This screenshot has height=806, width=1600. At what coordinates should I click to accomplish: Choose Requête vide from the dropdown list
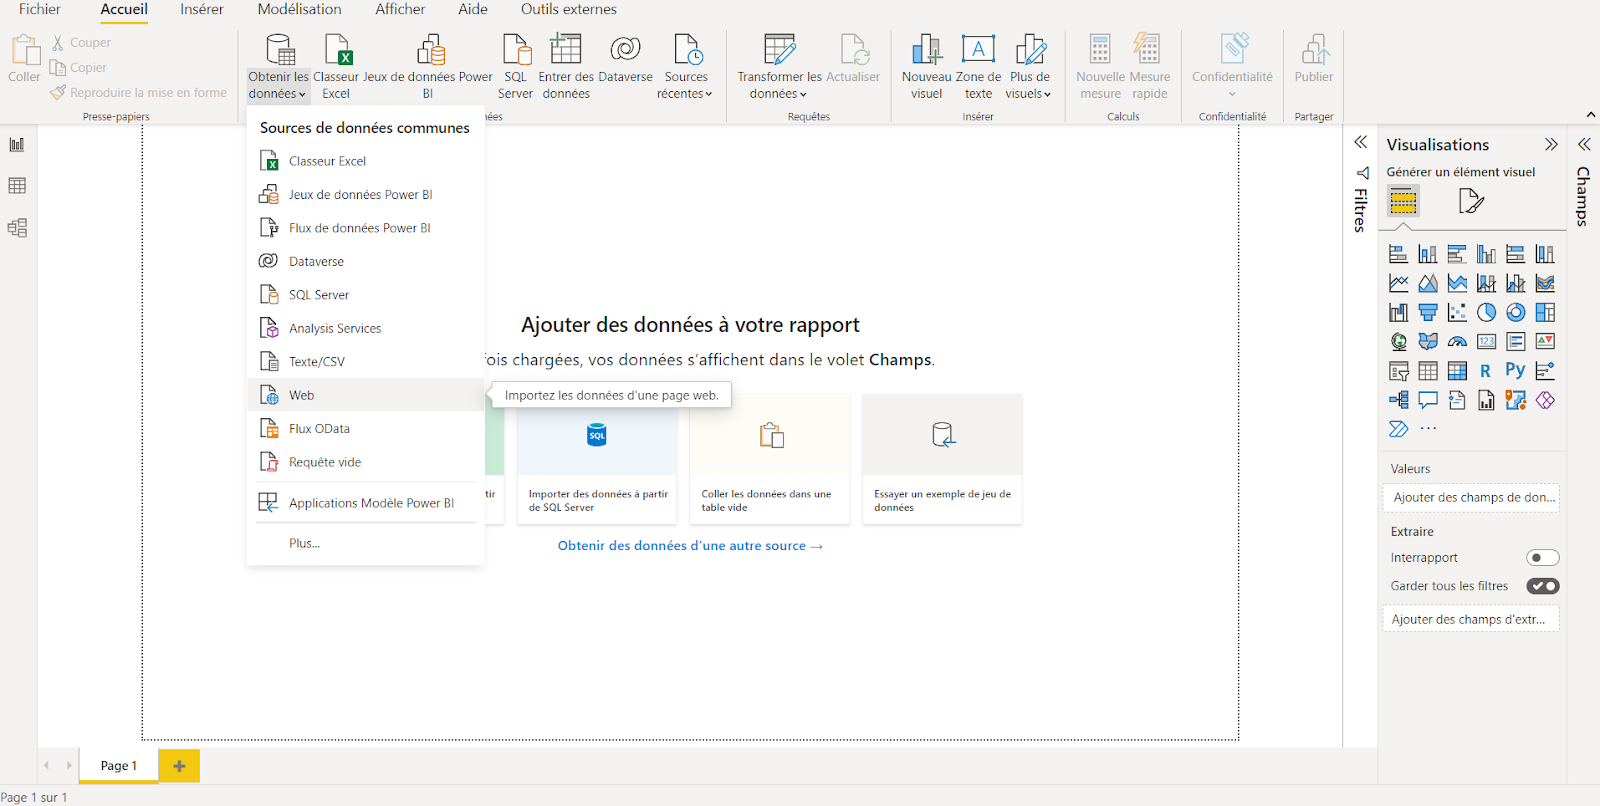coord(366,462)
